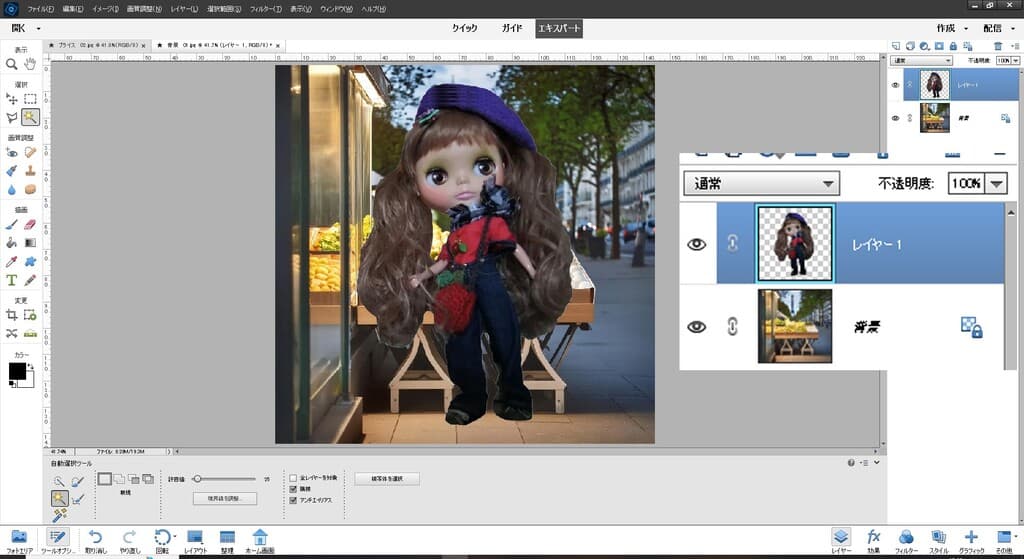Open the 整理 organizer icon

pyautogui.click(x=227, y=538)
